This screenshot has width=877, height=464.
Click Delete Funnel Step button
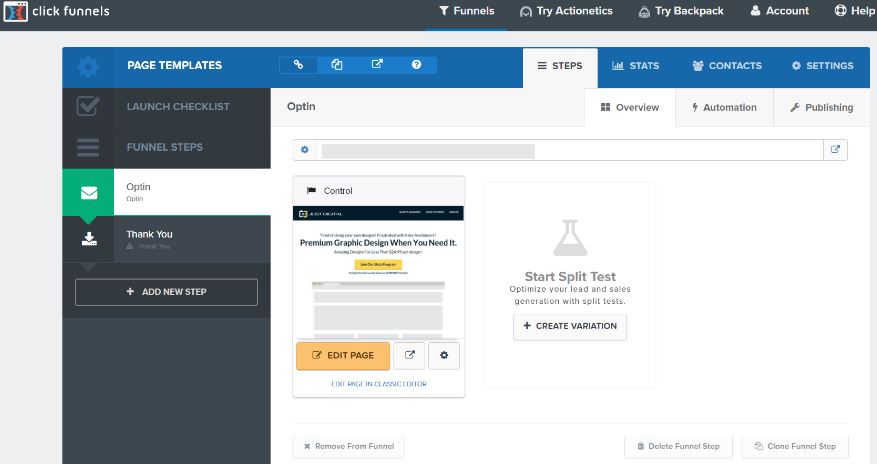pyautogui.click(x=678, y=447)
